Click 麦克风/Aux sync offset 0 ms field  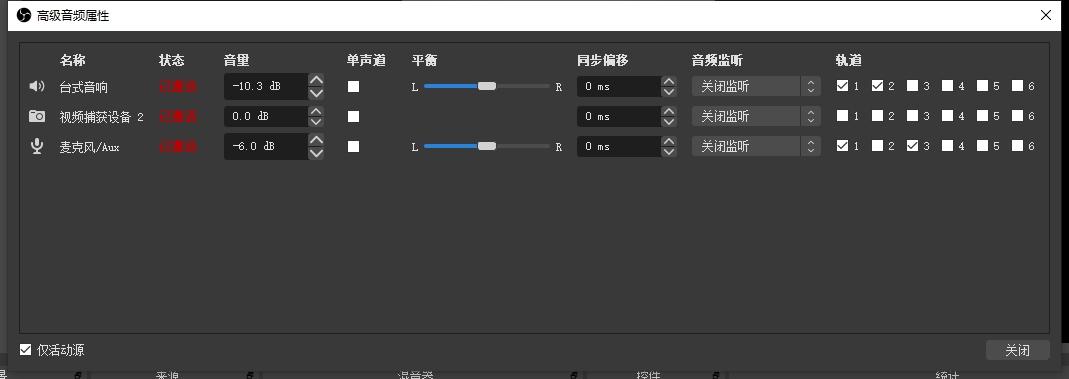pyautogui.click(x=619, y=146)
